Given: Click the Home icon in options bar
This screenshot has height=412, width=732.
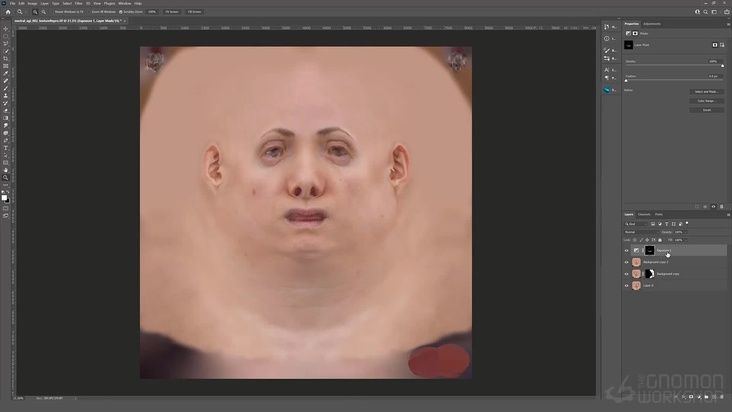Looking at the screenshot, I should (x=8, y=12).
